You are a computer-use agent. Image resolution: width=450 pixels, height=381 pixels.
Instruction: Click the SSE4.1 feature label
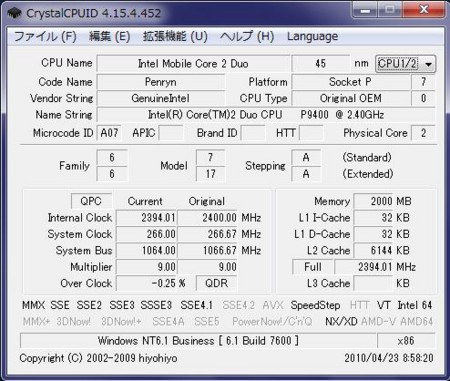tap(196, 305)
